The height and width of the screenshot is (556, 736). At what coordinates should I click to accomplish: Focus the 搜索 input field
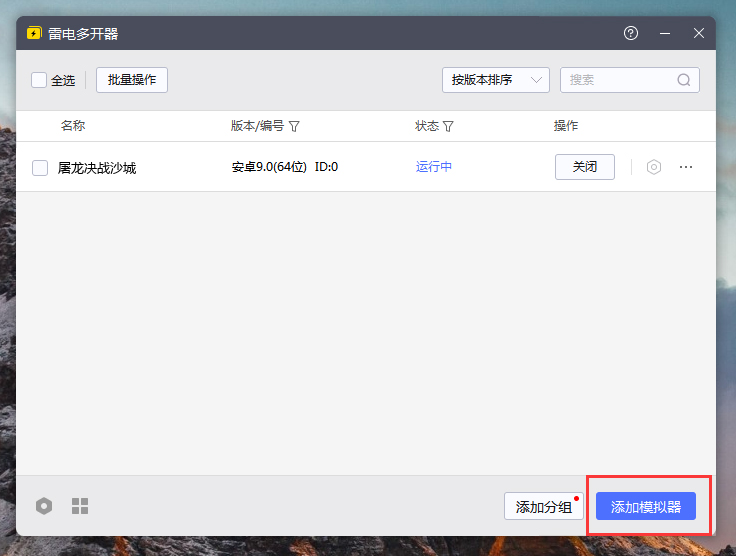click(620, 80)
